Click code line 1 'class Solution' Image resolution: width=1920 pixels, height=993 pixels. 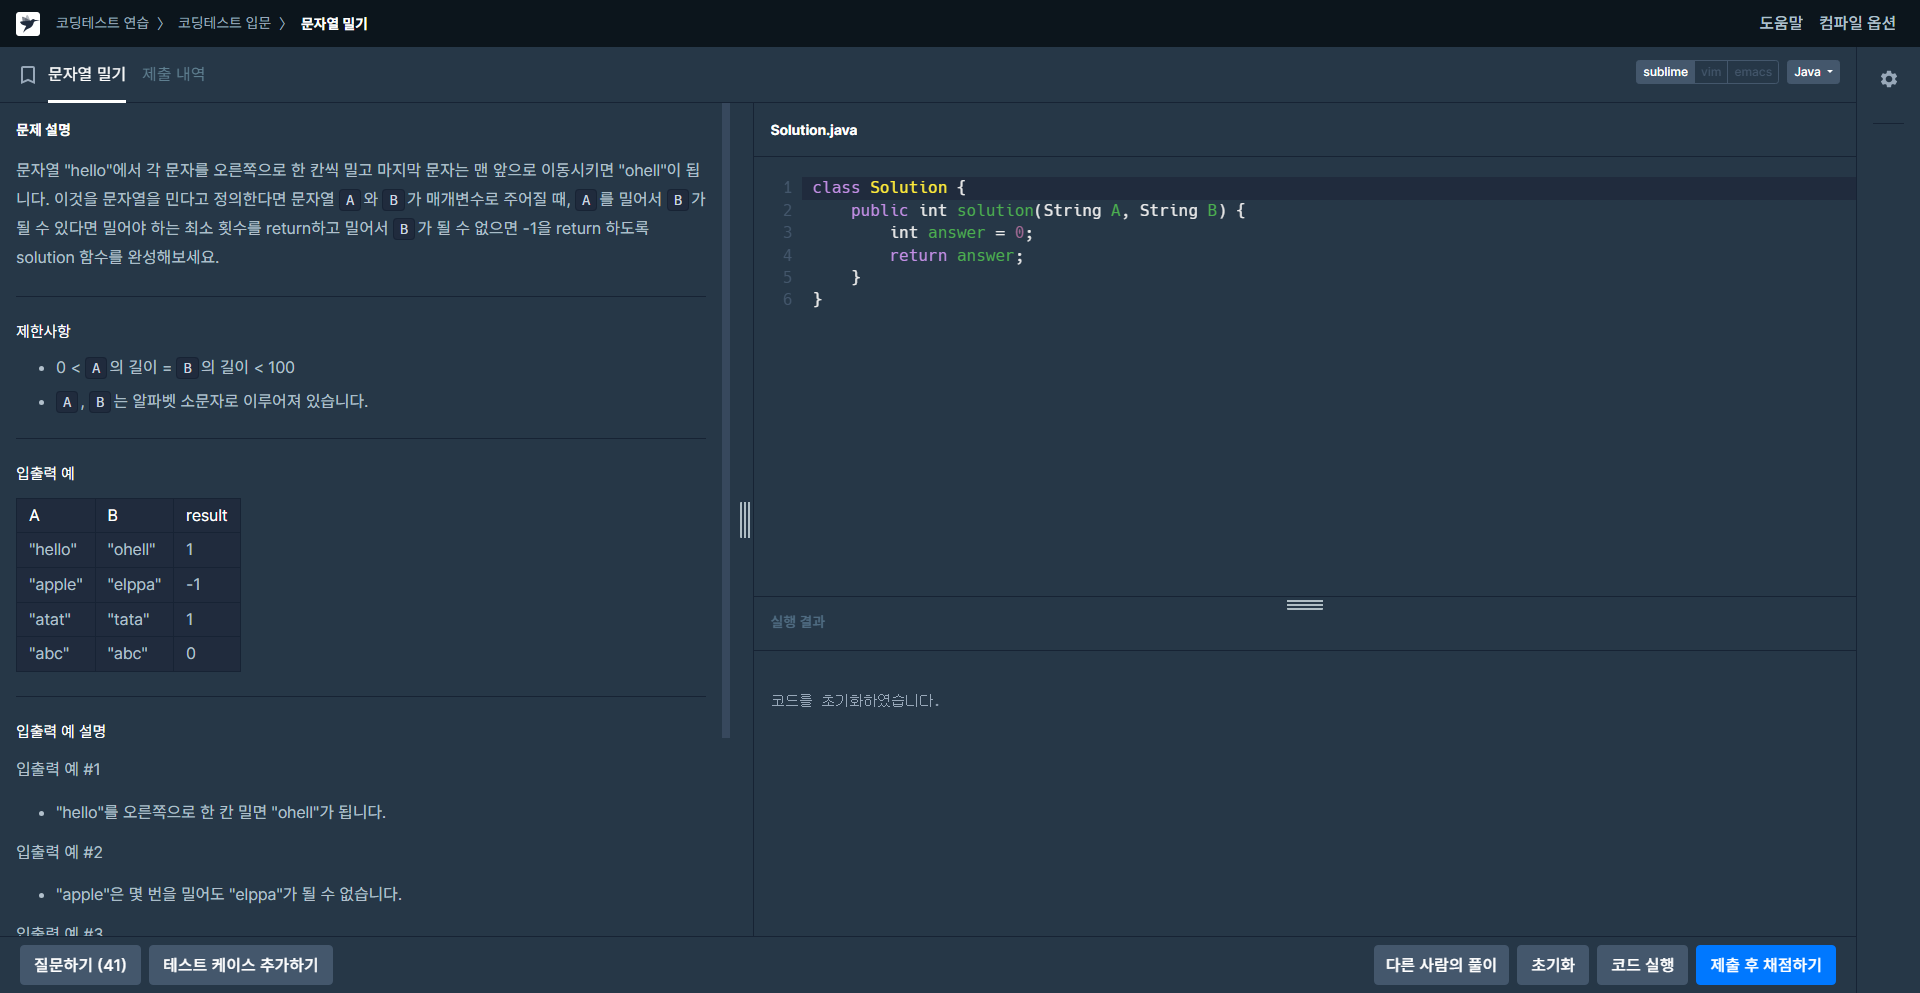(889, 188)
